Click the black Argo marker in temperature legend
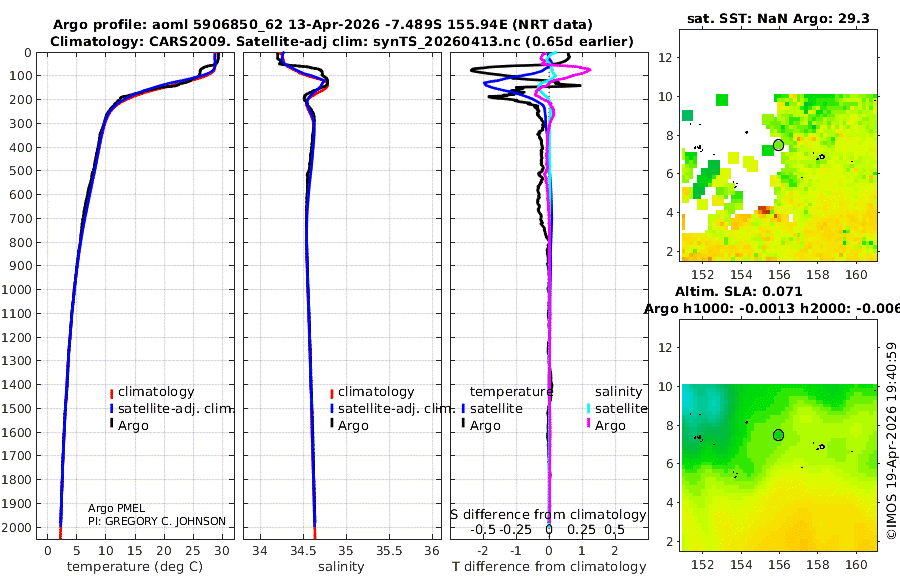 click(111, 423)
